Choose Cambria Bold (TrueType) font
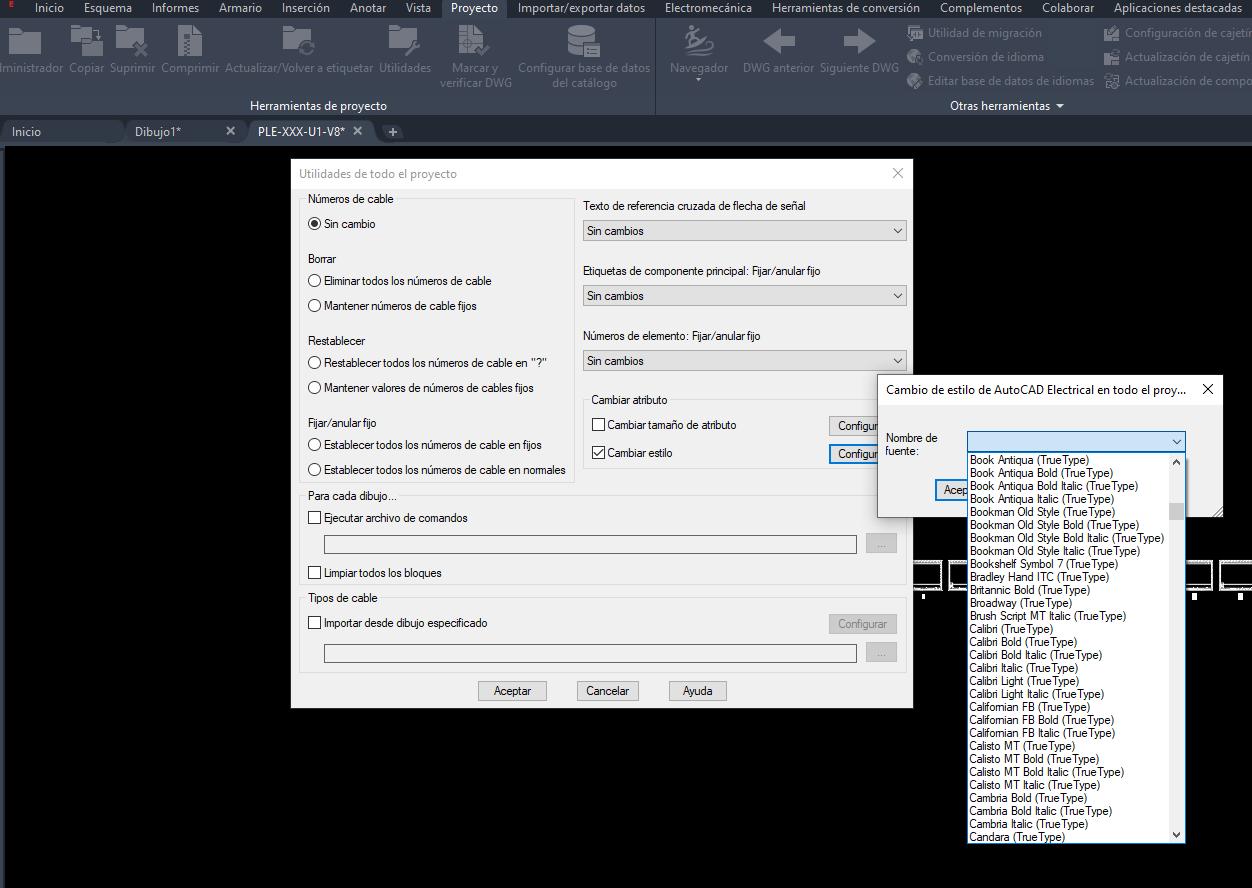 click(x=1068, y=798)
